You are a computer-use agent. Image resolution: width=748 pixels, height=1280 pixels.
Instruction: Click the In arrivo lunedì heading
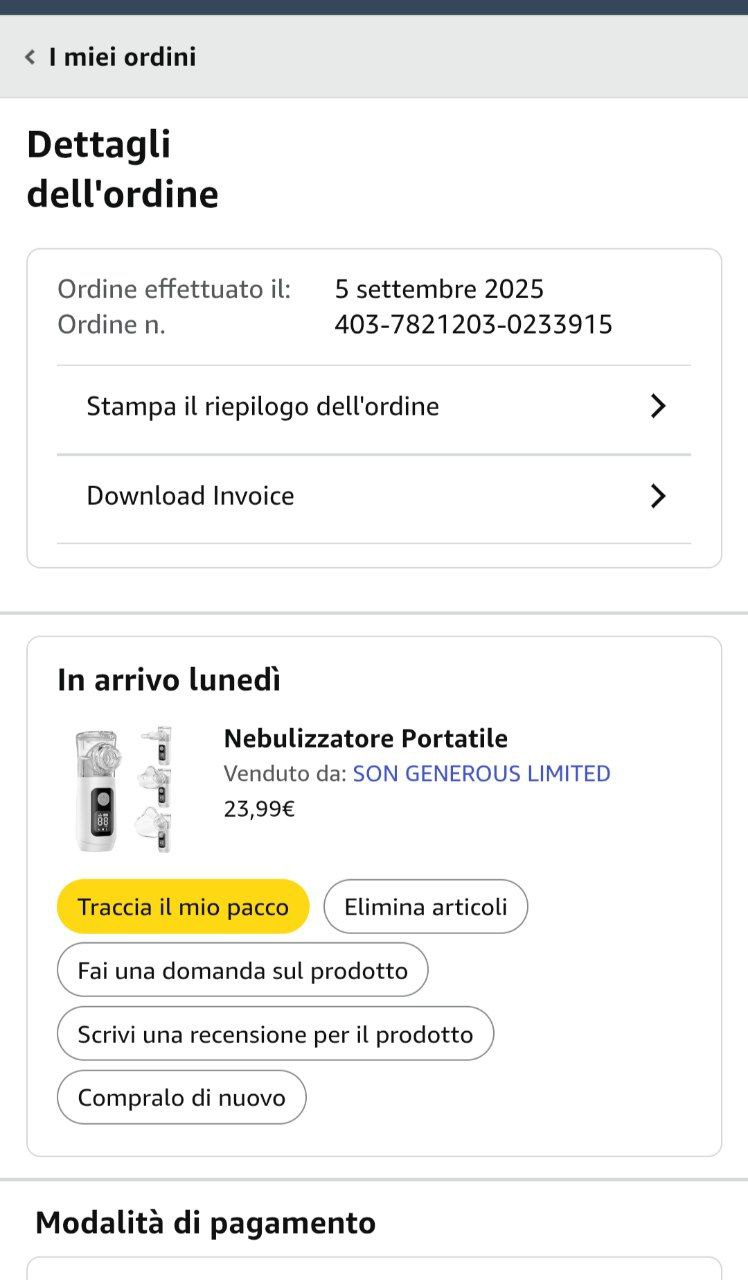(169, 680)
